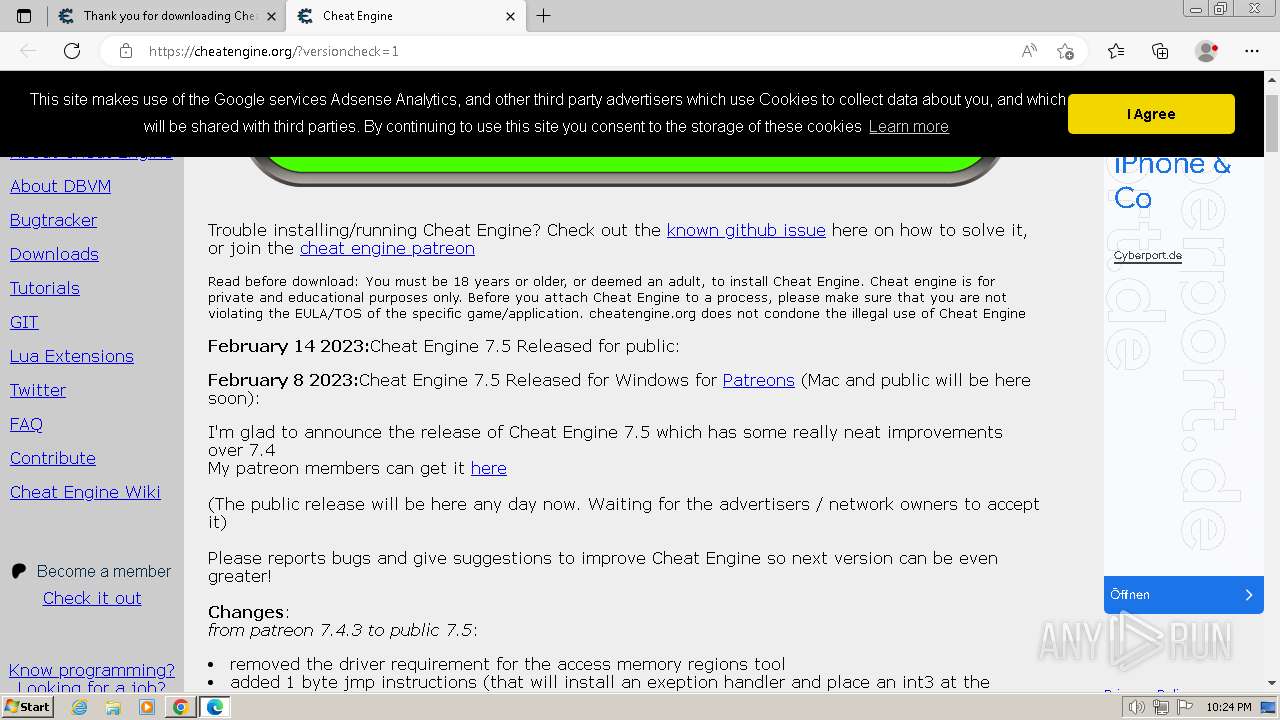
Task: Click the 'February 14 2023:' heading
Action: point(289,346)
